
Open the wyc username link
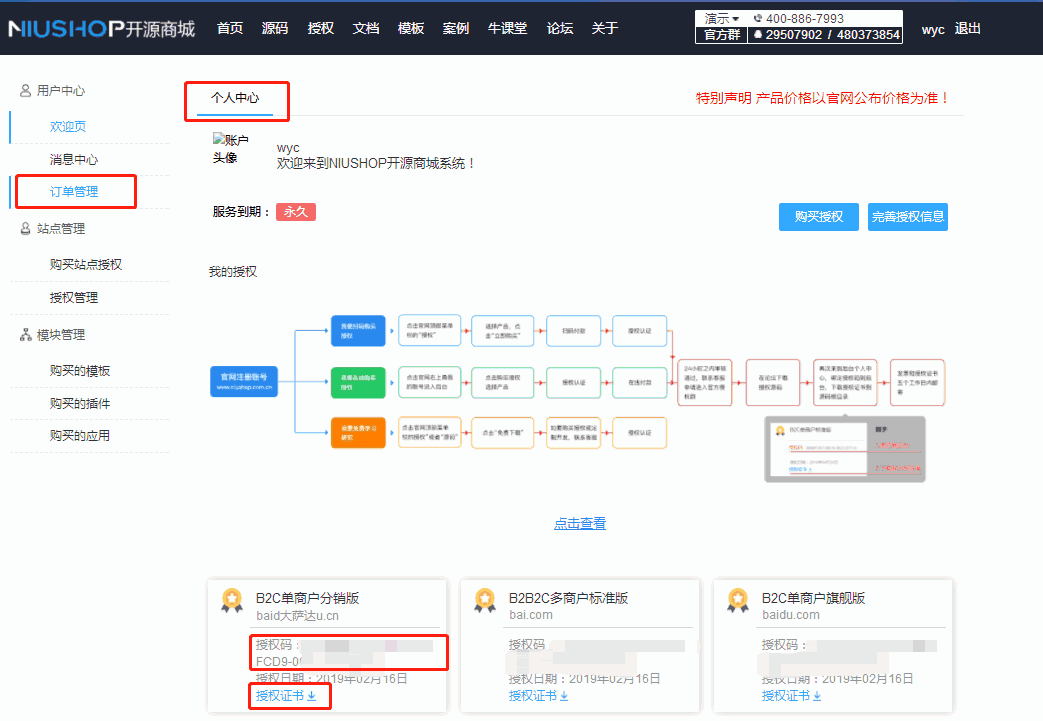pos(933,29)
